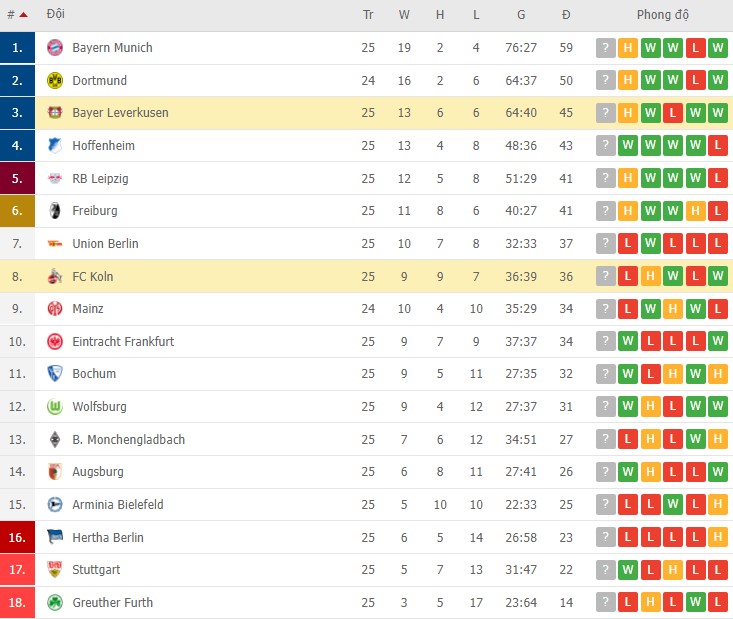Open the Union Berlin team link
The width and height of the screenshot is (733, 619).
[x=105, y=244]
